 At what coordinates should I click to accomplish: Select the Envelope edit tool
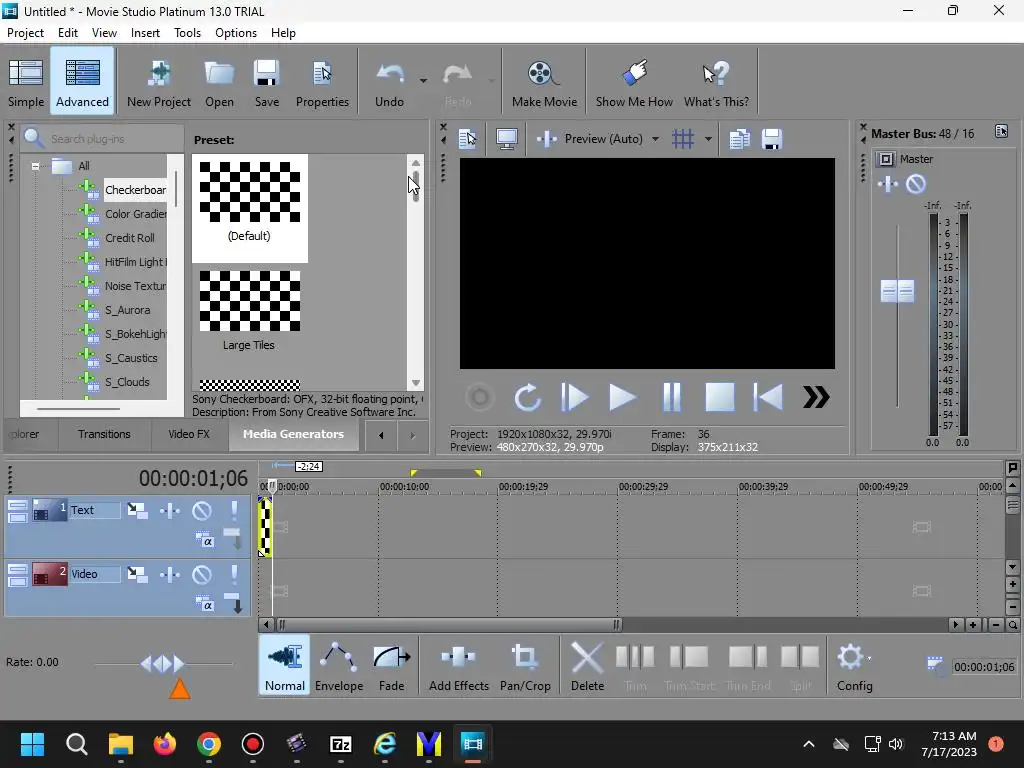coord(339,666)
